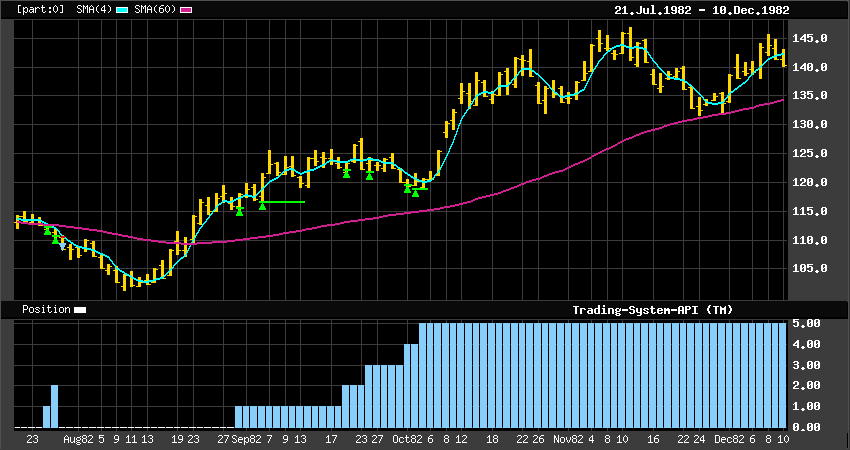Click the Position panel label
Screen dimensions: 850x450
(x=46, y=310)
